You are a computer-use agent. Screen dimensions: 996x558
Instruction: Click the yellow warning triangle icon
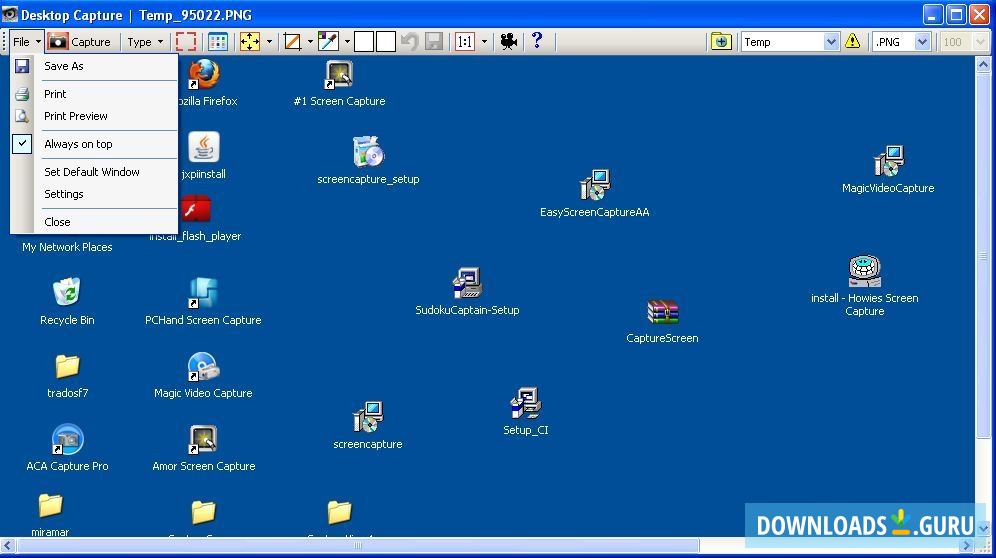click(x=852, y=42)
